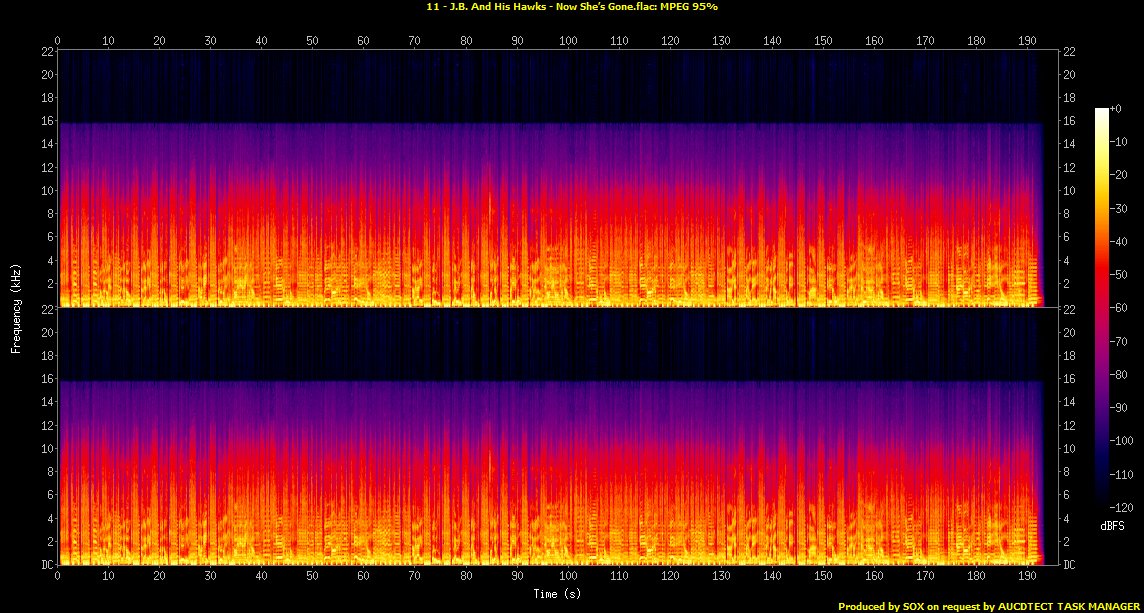The image size is (1144, 613).
Task: Click the Time (s) axis label
Action: 558,594
